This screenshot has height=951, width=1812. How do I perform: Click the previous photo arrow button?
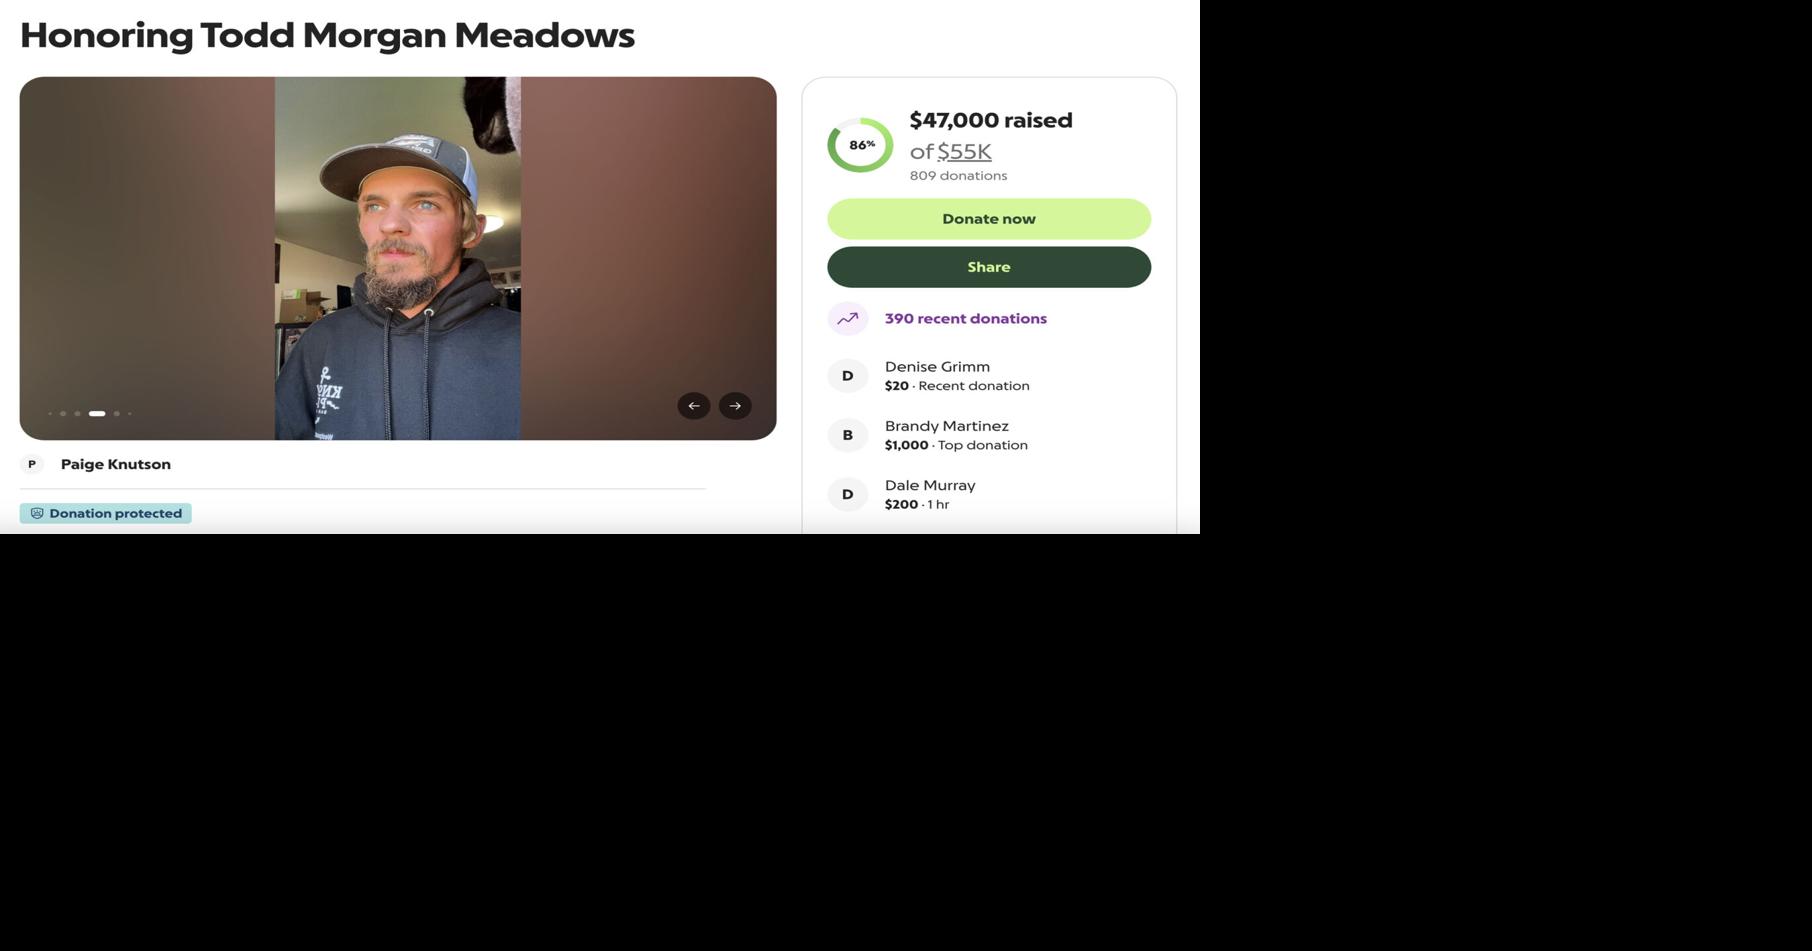coord(693,406)
